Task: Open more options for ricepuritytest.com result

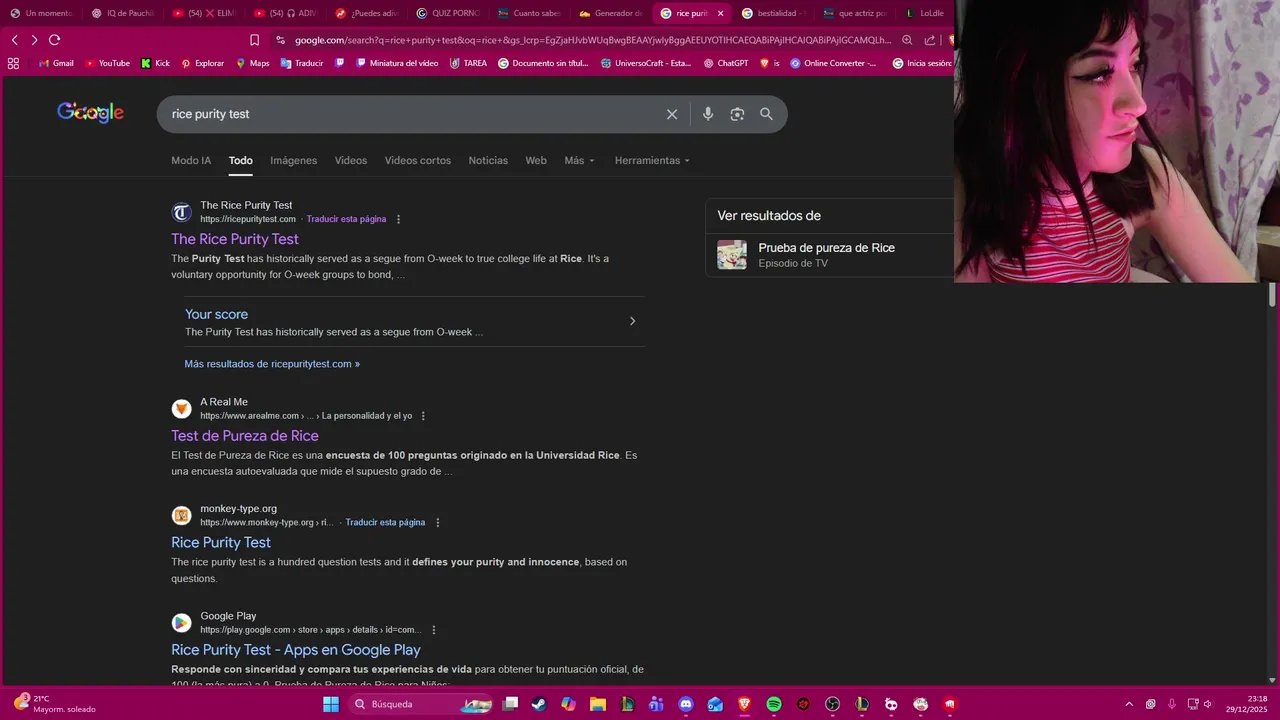Action: tap(398, 219)
